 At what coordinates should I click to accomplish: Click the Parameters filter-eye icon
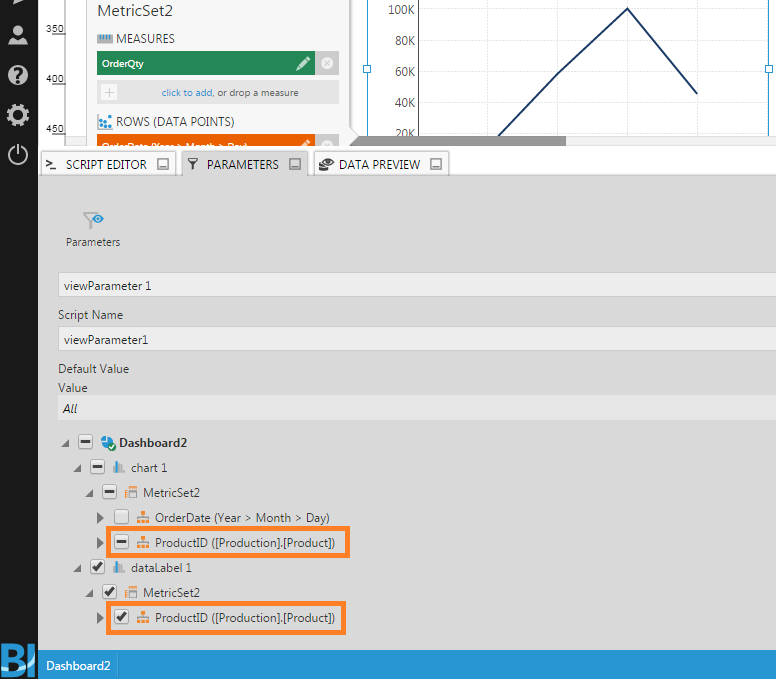tap(93, 220)
